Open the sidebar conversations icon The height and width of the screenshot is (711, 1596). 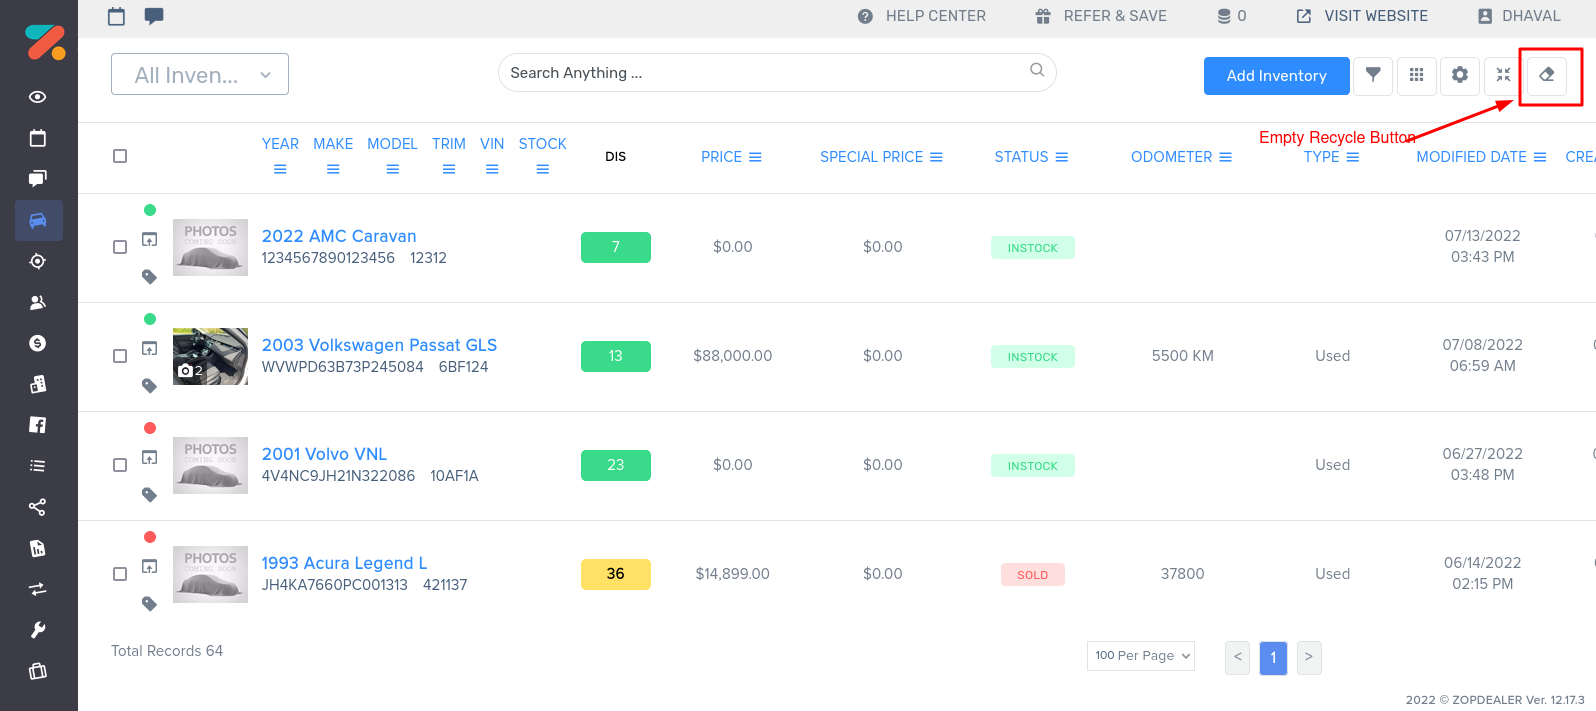[x=38, y=179]
